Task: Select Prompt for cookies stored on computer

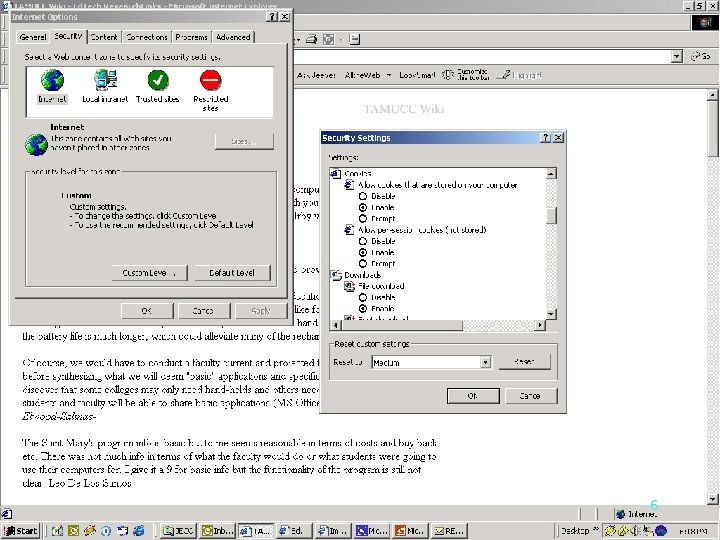Action: tap(363, 219)
